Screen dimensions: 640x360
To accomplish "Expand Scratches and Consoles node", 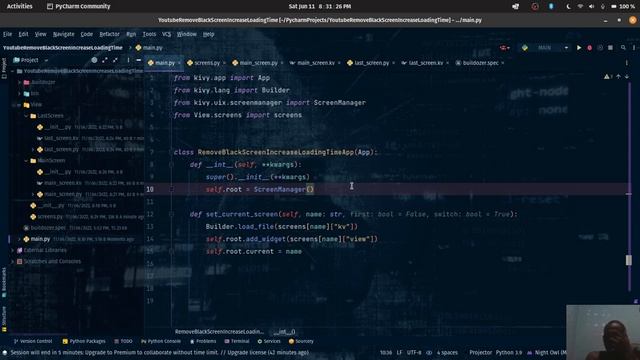I will [x=13, y=261].
